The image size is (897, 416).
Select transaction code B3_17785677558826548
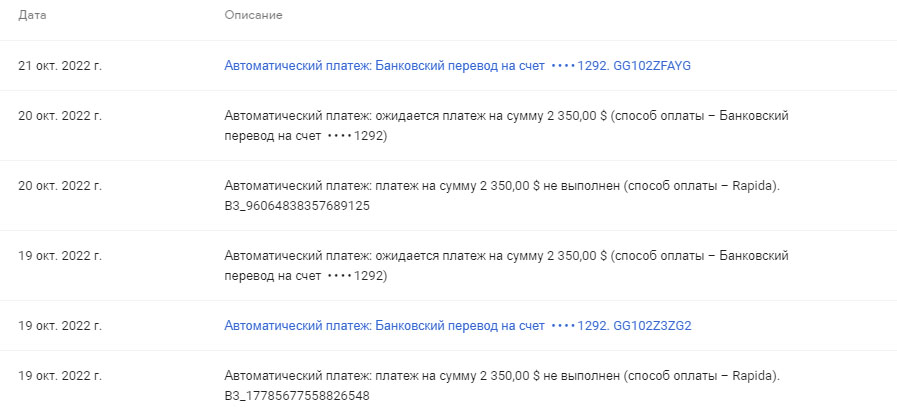point(298,396)
